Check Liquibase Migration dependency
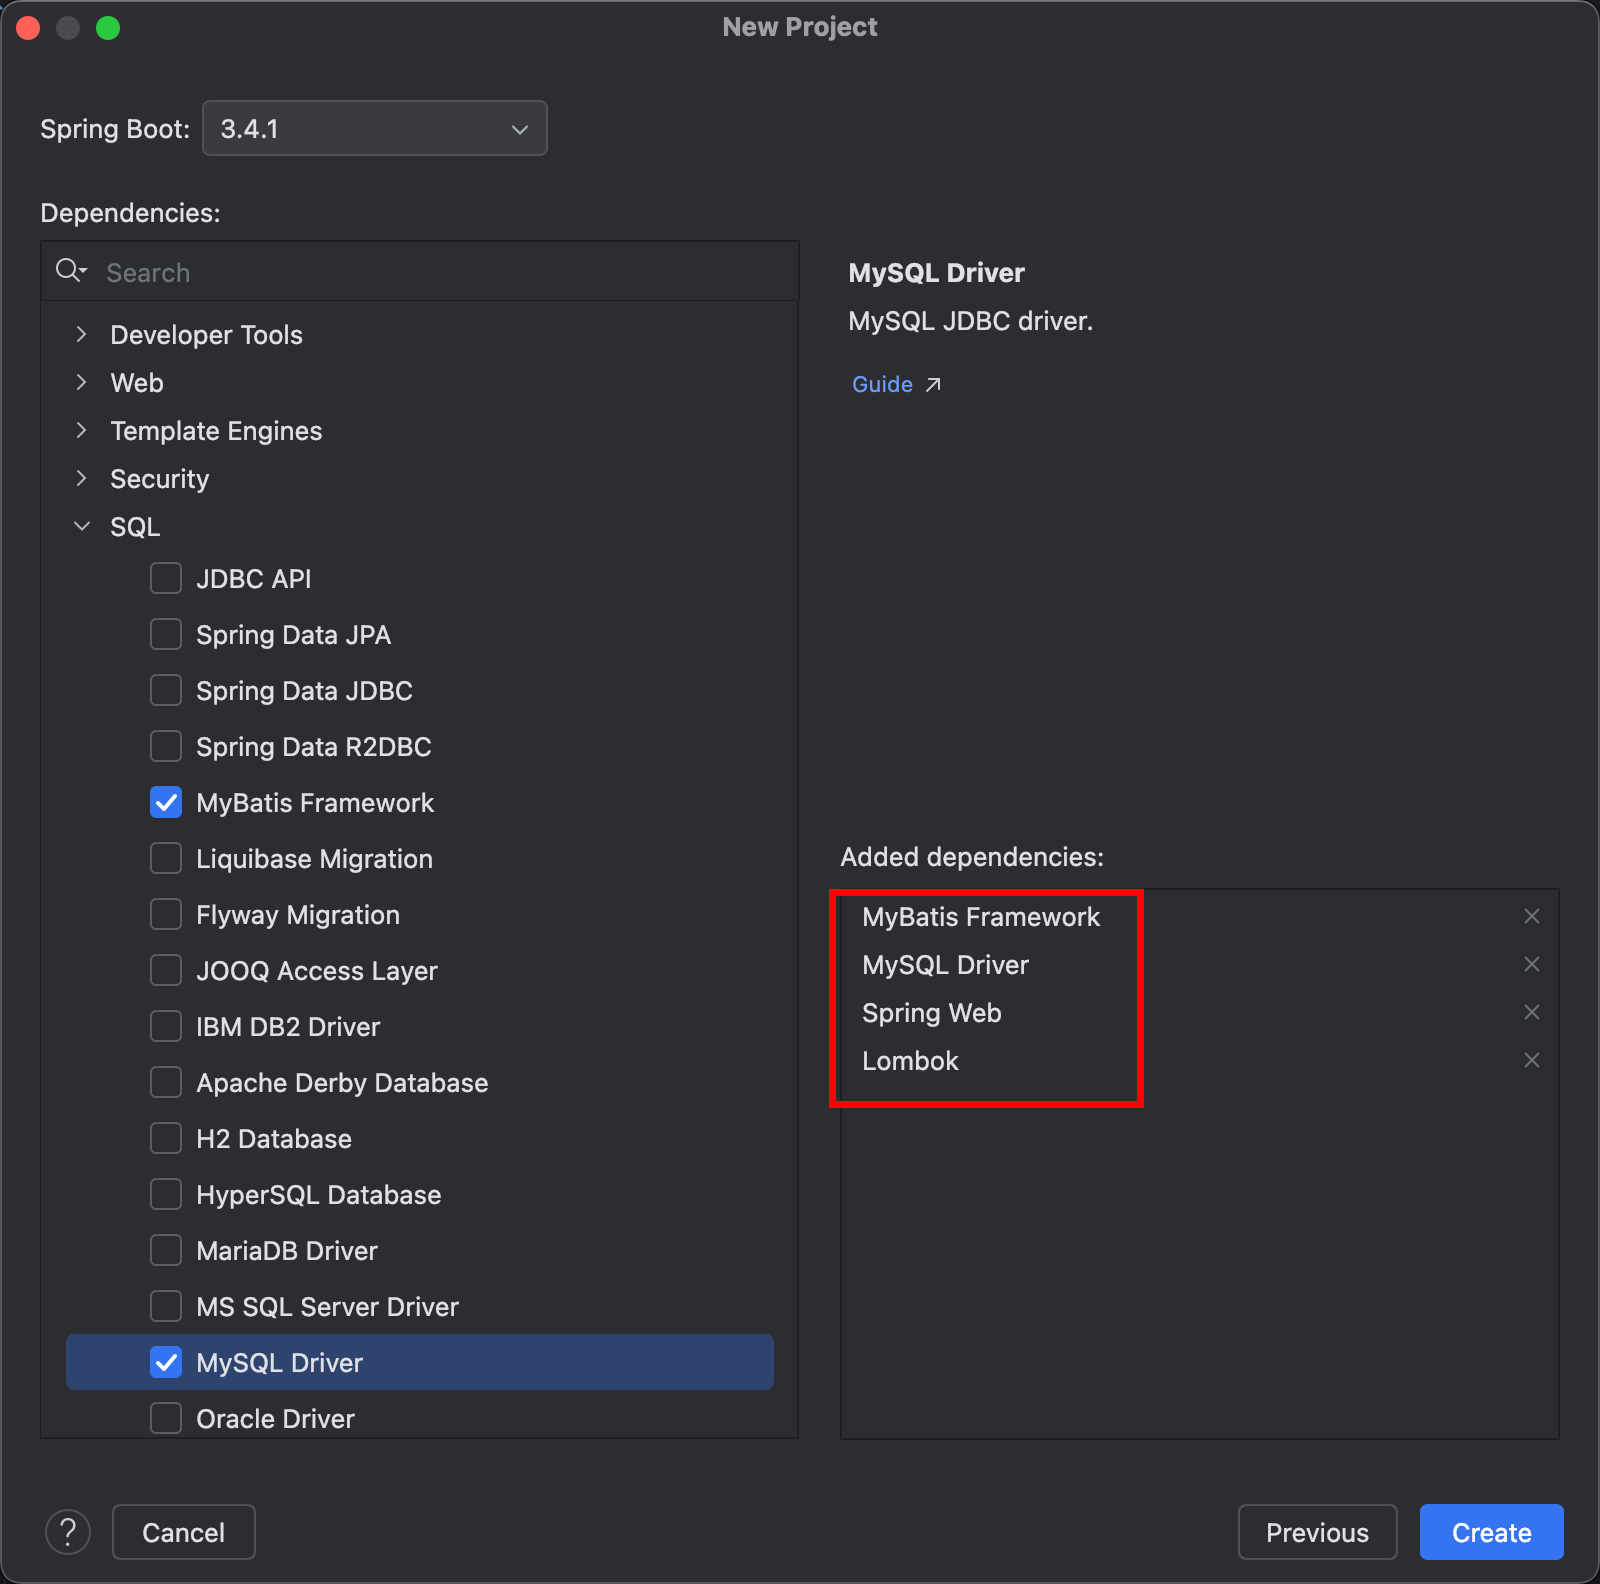 point(166,858)
